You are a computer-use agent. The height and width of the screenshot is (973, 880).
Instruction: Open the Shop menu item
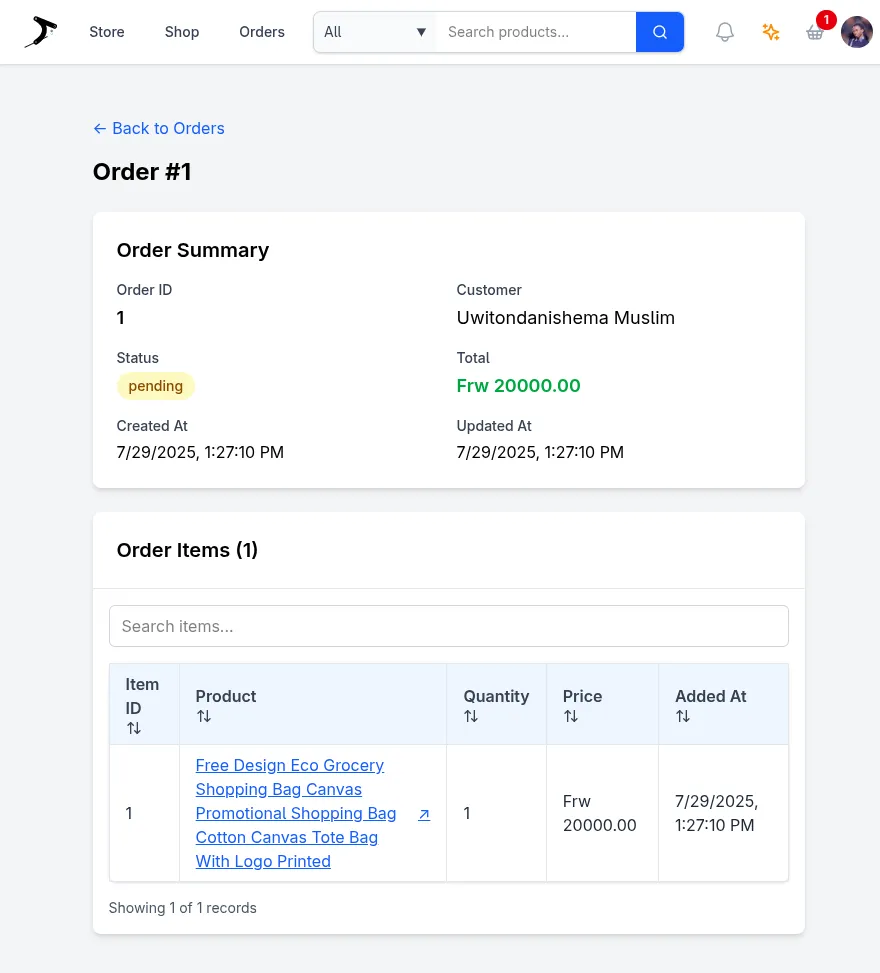tap(182, 32)
